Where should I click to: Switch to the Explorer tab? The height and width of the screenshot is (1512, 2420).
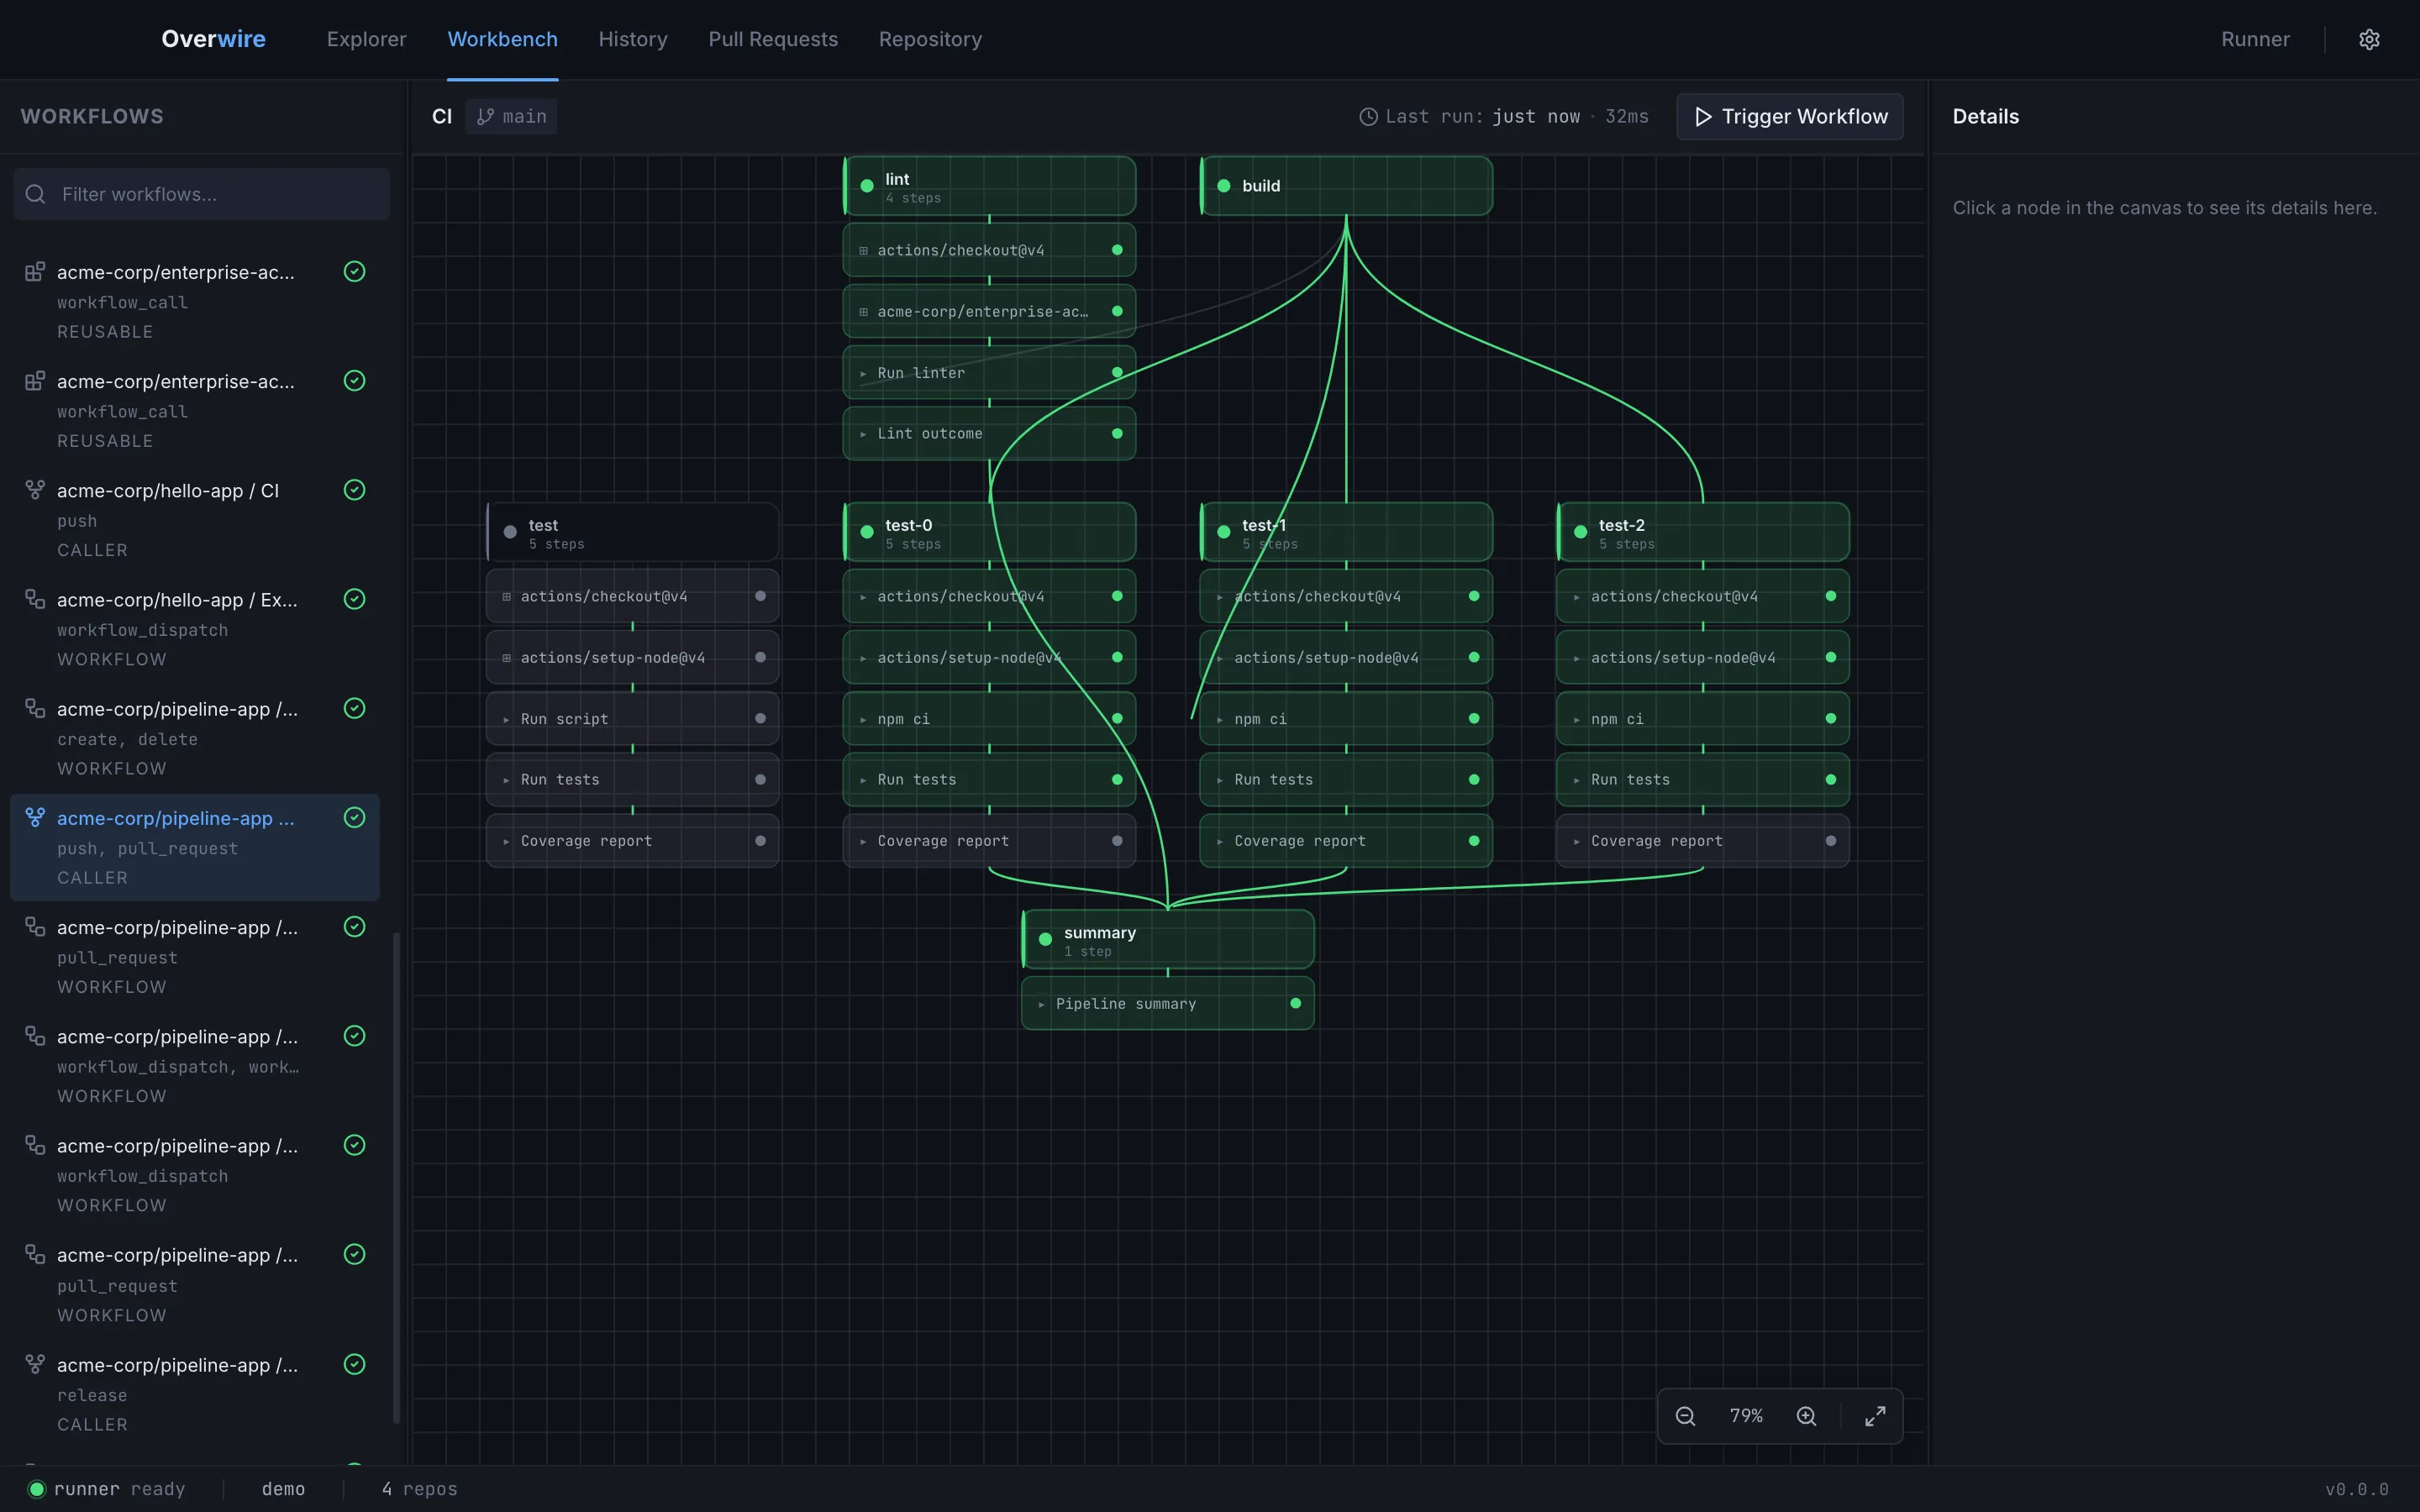[366, 39]
